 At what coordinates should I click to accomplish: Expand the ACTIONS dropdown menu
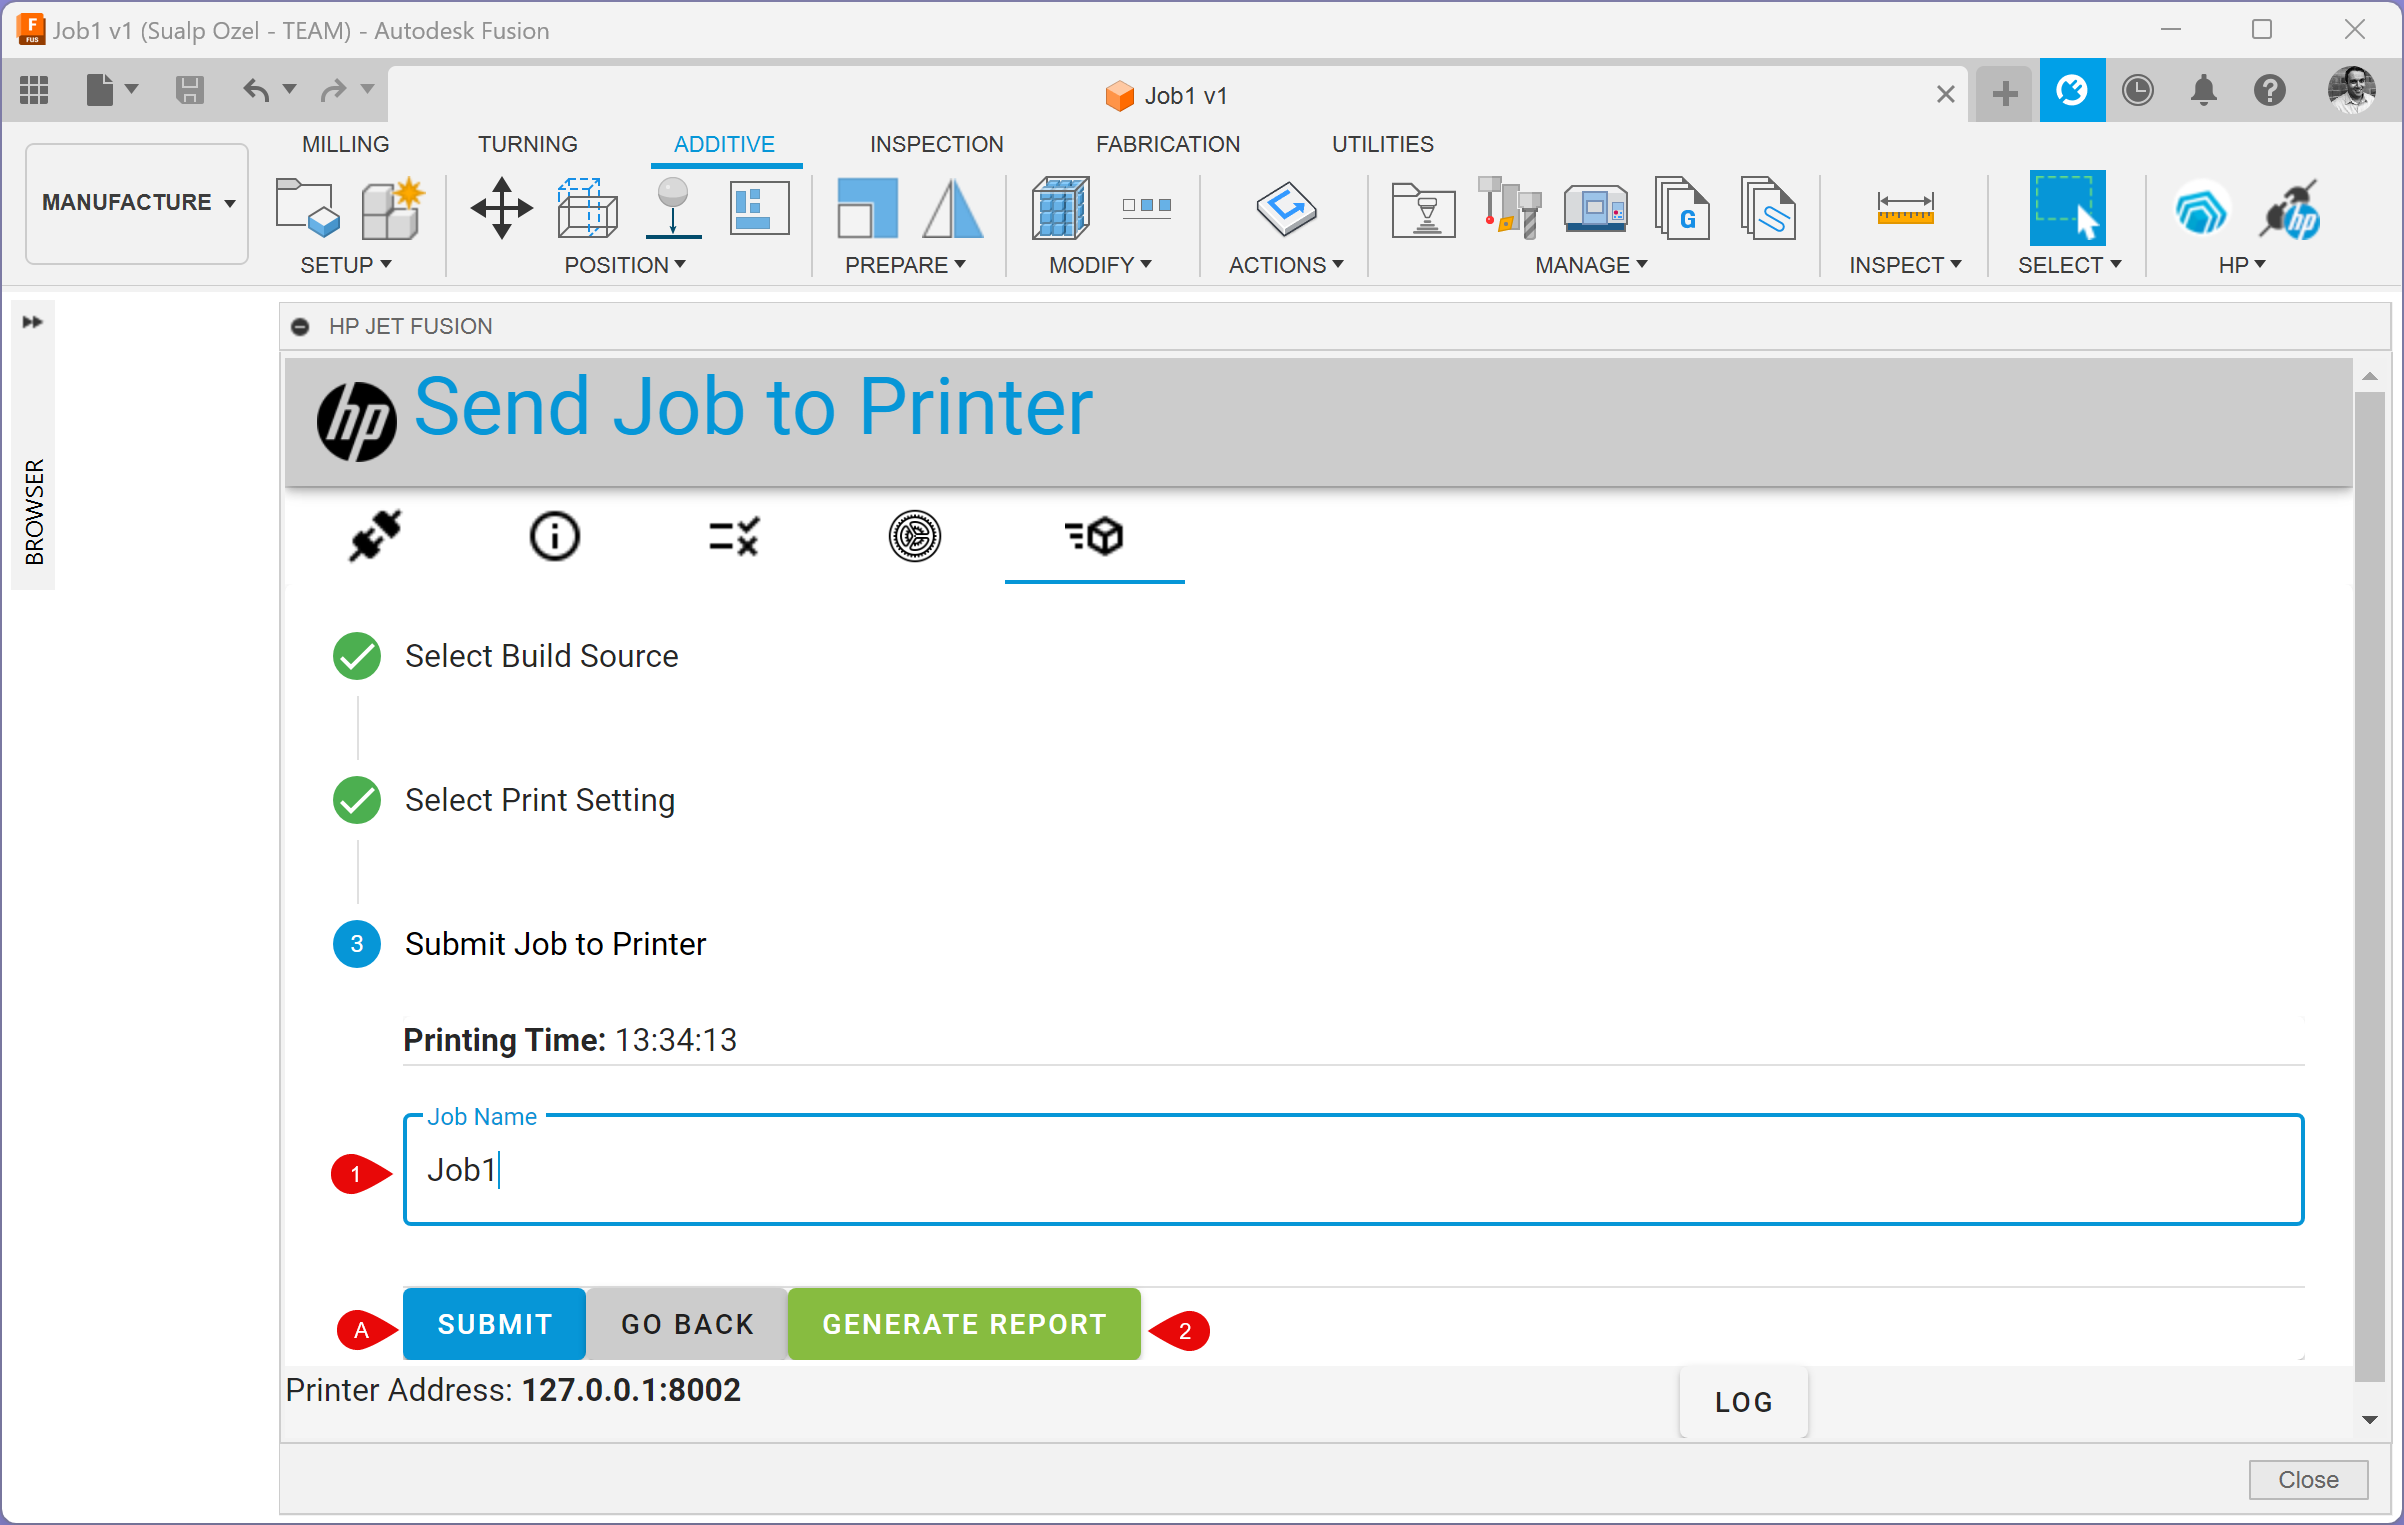coord(1285,265)
